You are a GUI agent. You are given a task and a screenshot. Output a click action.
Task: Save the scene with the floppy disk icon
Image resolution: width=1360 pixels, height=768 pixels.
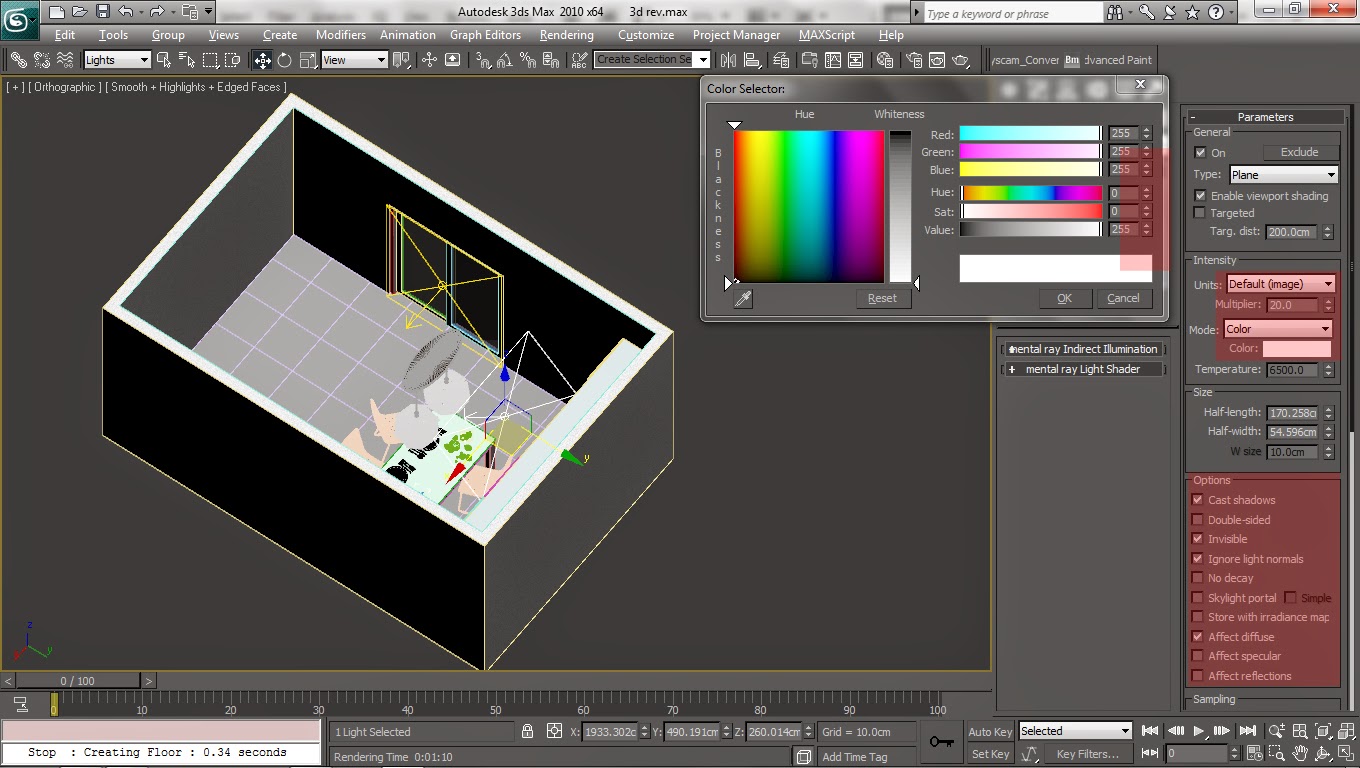pos(103,12)
